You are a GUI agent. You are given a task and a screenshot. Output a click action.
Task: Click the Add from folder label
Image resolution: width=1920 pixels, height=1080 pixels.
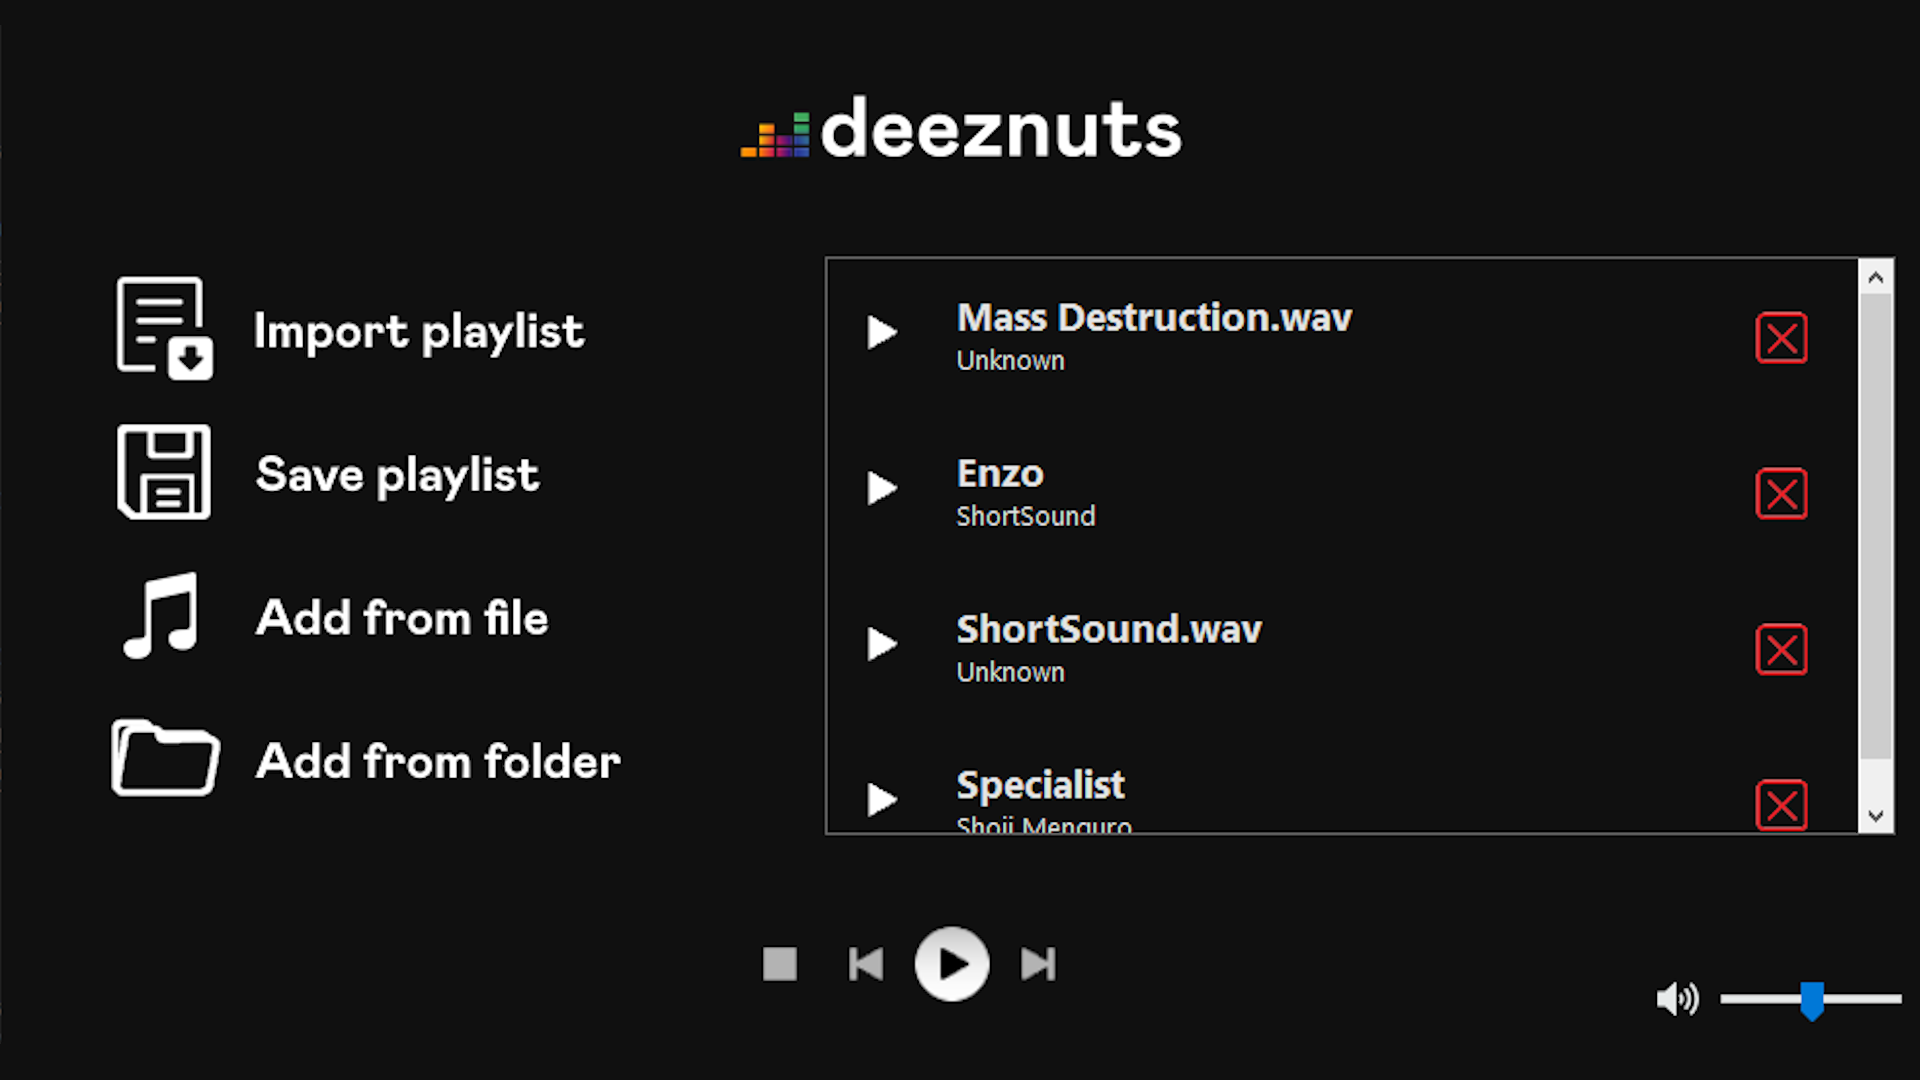[x=438, y=761]
